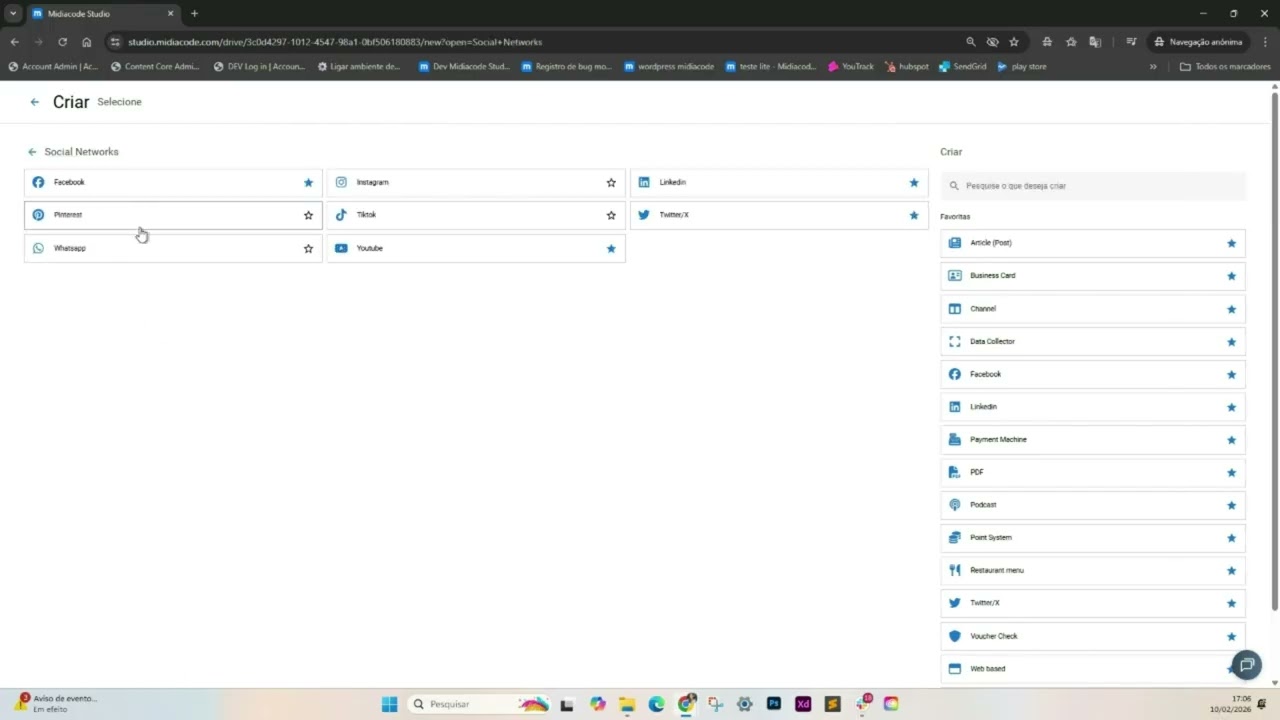Mark Tiktok as favorite star
The width and height of the screenshot is (1280, 720).
click(611, 215)
